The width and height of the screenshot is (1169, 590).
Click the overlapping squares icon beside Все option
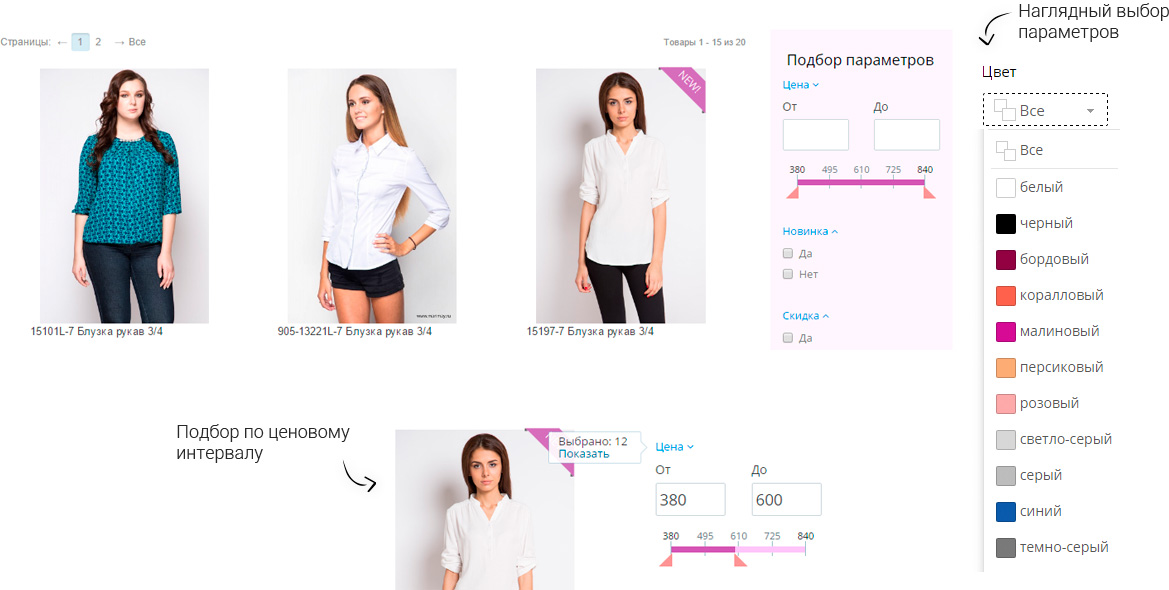pyautogui.click(x=1005, y=150)
